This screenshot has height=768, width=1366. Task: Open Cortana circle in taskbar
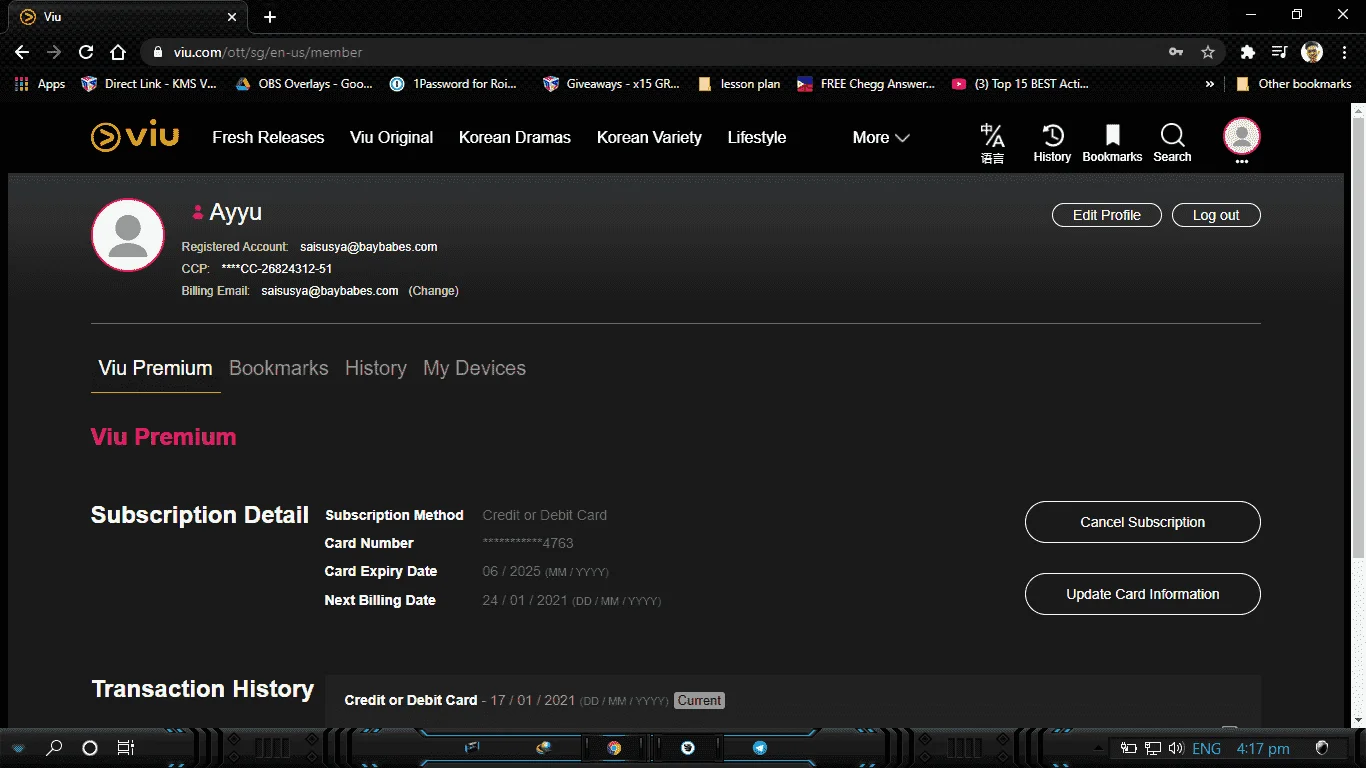pos(90,748)
